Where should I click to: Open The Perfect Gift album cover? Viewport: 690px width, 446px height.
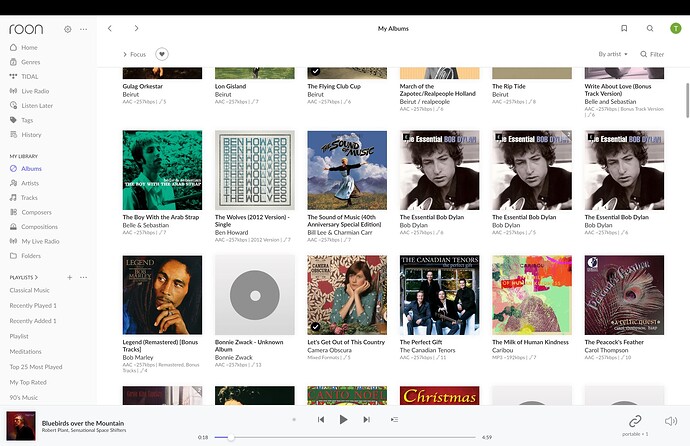click(x=440, y=295)
